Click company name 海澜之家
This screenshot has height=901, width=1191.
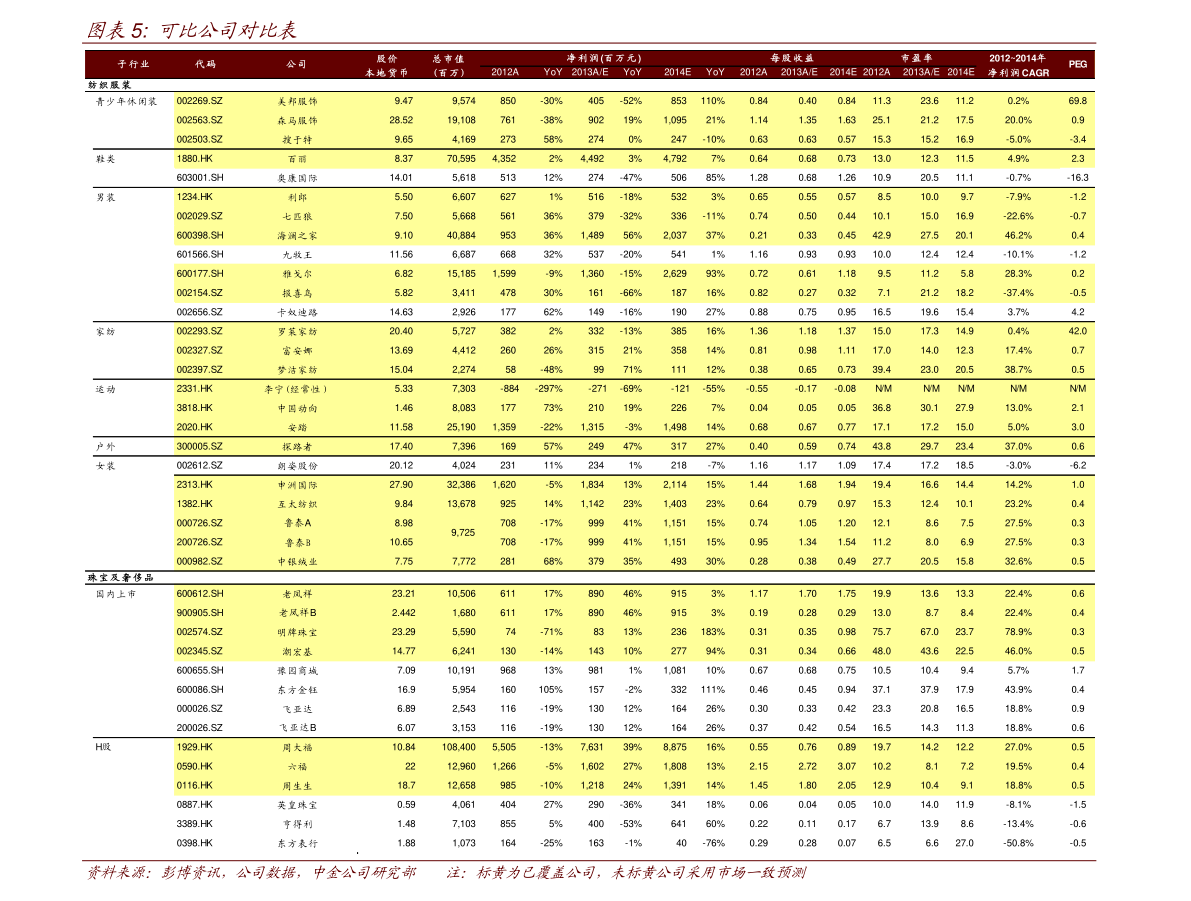tap(297, 236)
